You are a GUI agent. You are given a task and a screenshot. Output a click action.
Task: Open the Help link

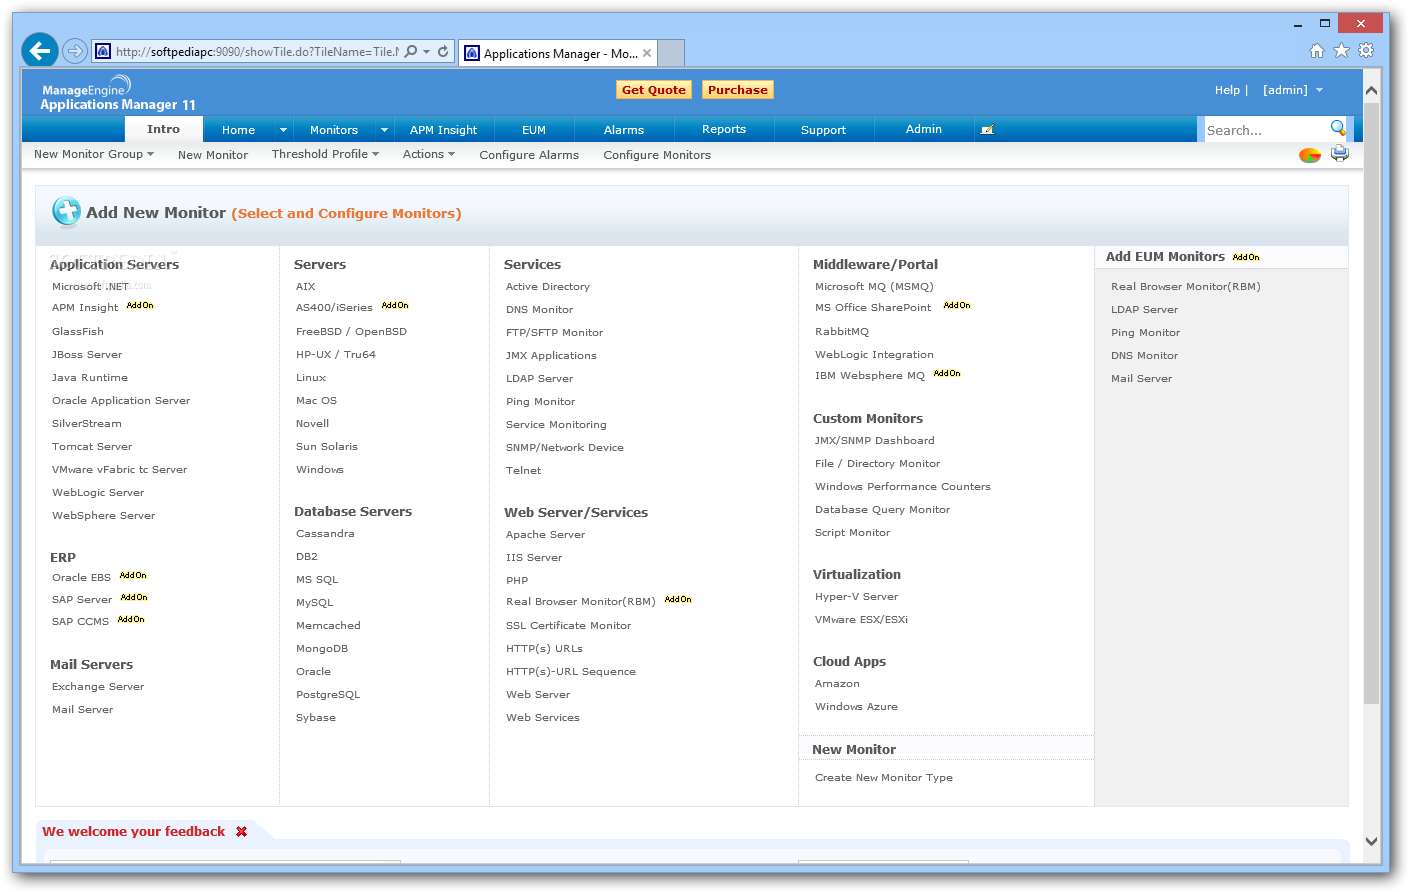point(1227,90)
